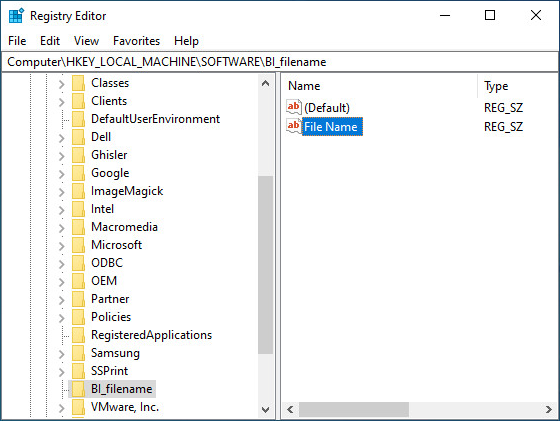Viewport: 560px width, 421px height.
Task: Click the horizontal scrollbar thumb in values pane
Action: point(354,409)
